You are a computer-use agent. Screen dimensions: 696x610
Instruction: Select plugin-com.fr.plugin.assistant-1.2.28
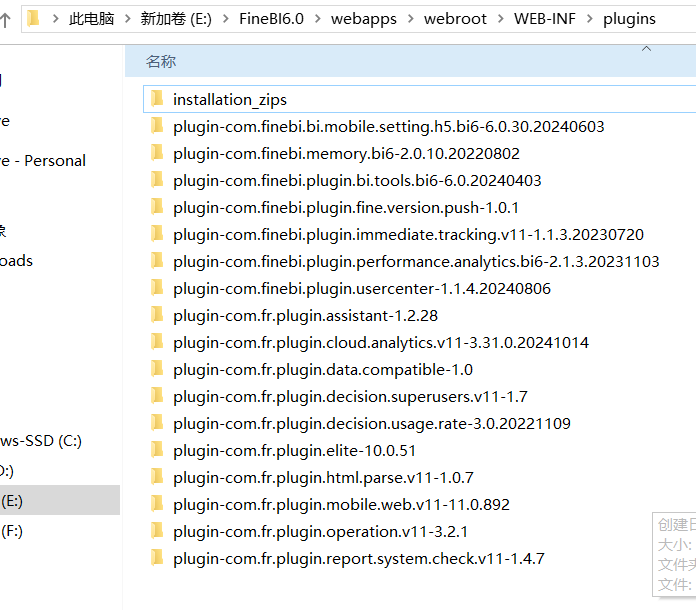pyautogui.click(x=305, y=316)
